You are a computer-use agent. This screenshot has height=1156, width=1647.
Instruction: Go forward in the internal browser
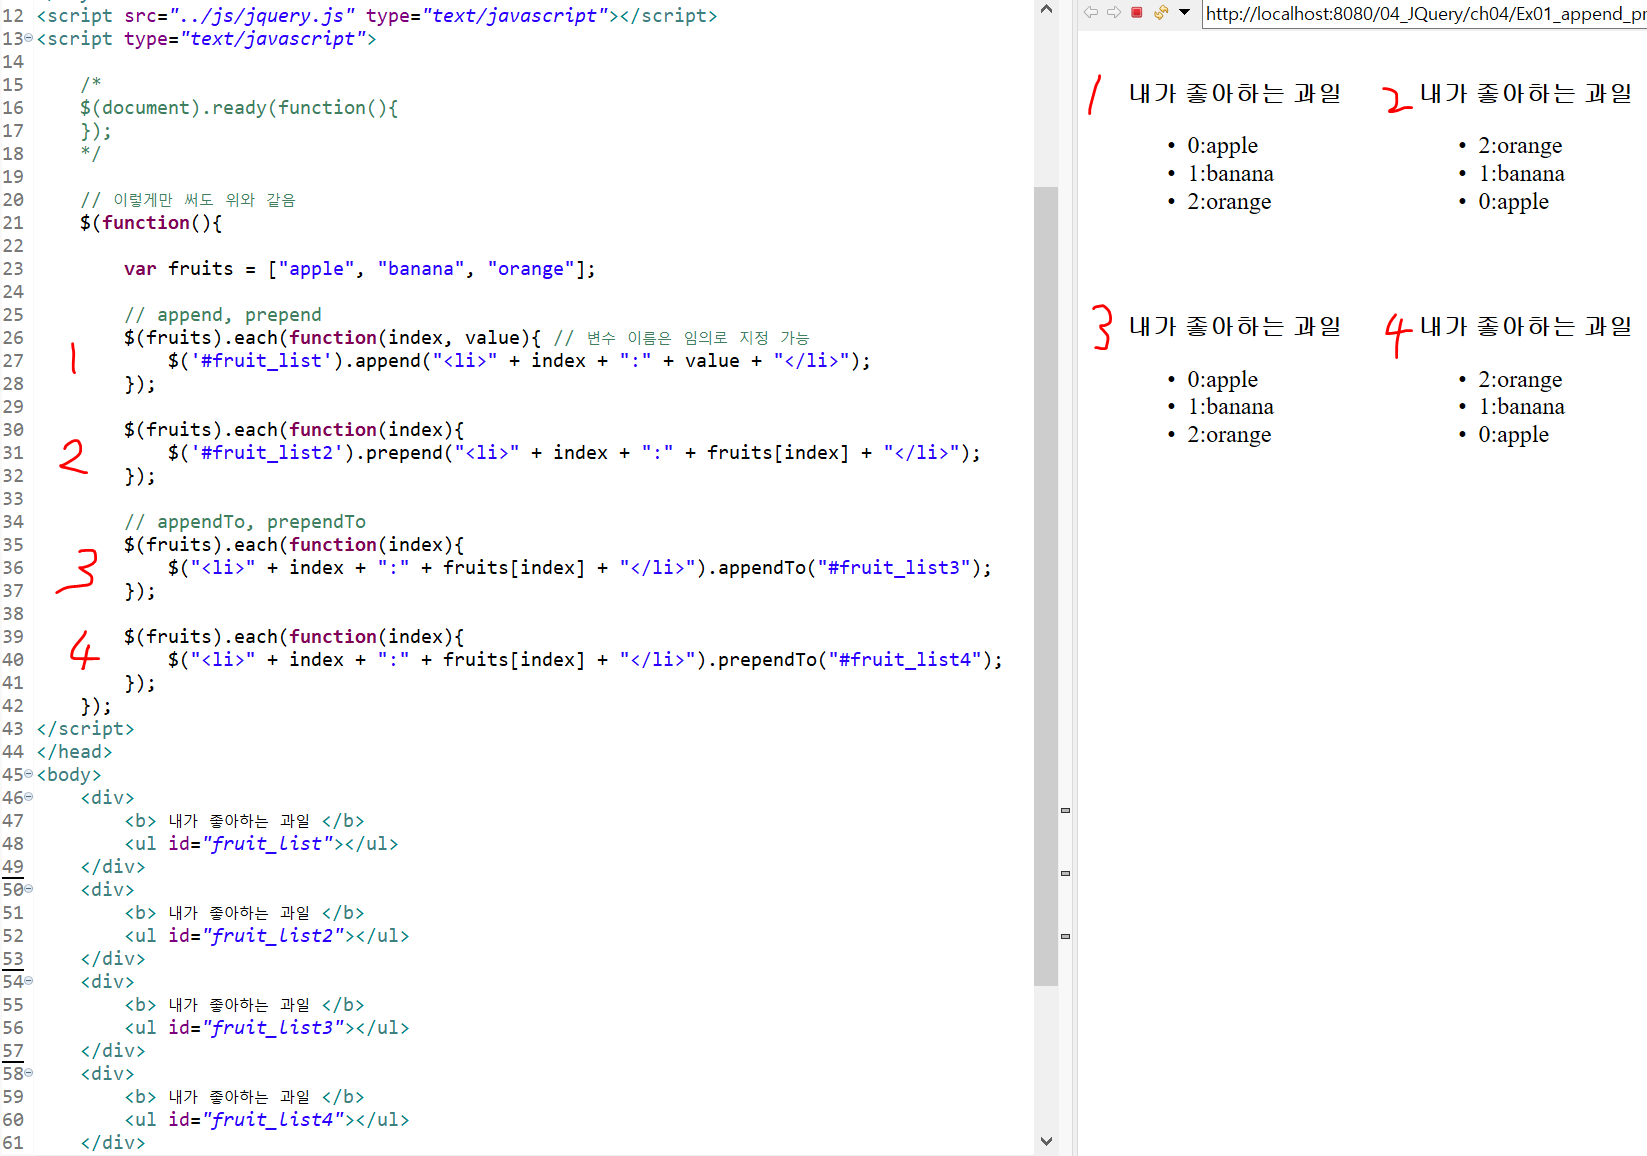click(x=1113, y=12)
